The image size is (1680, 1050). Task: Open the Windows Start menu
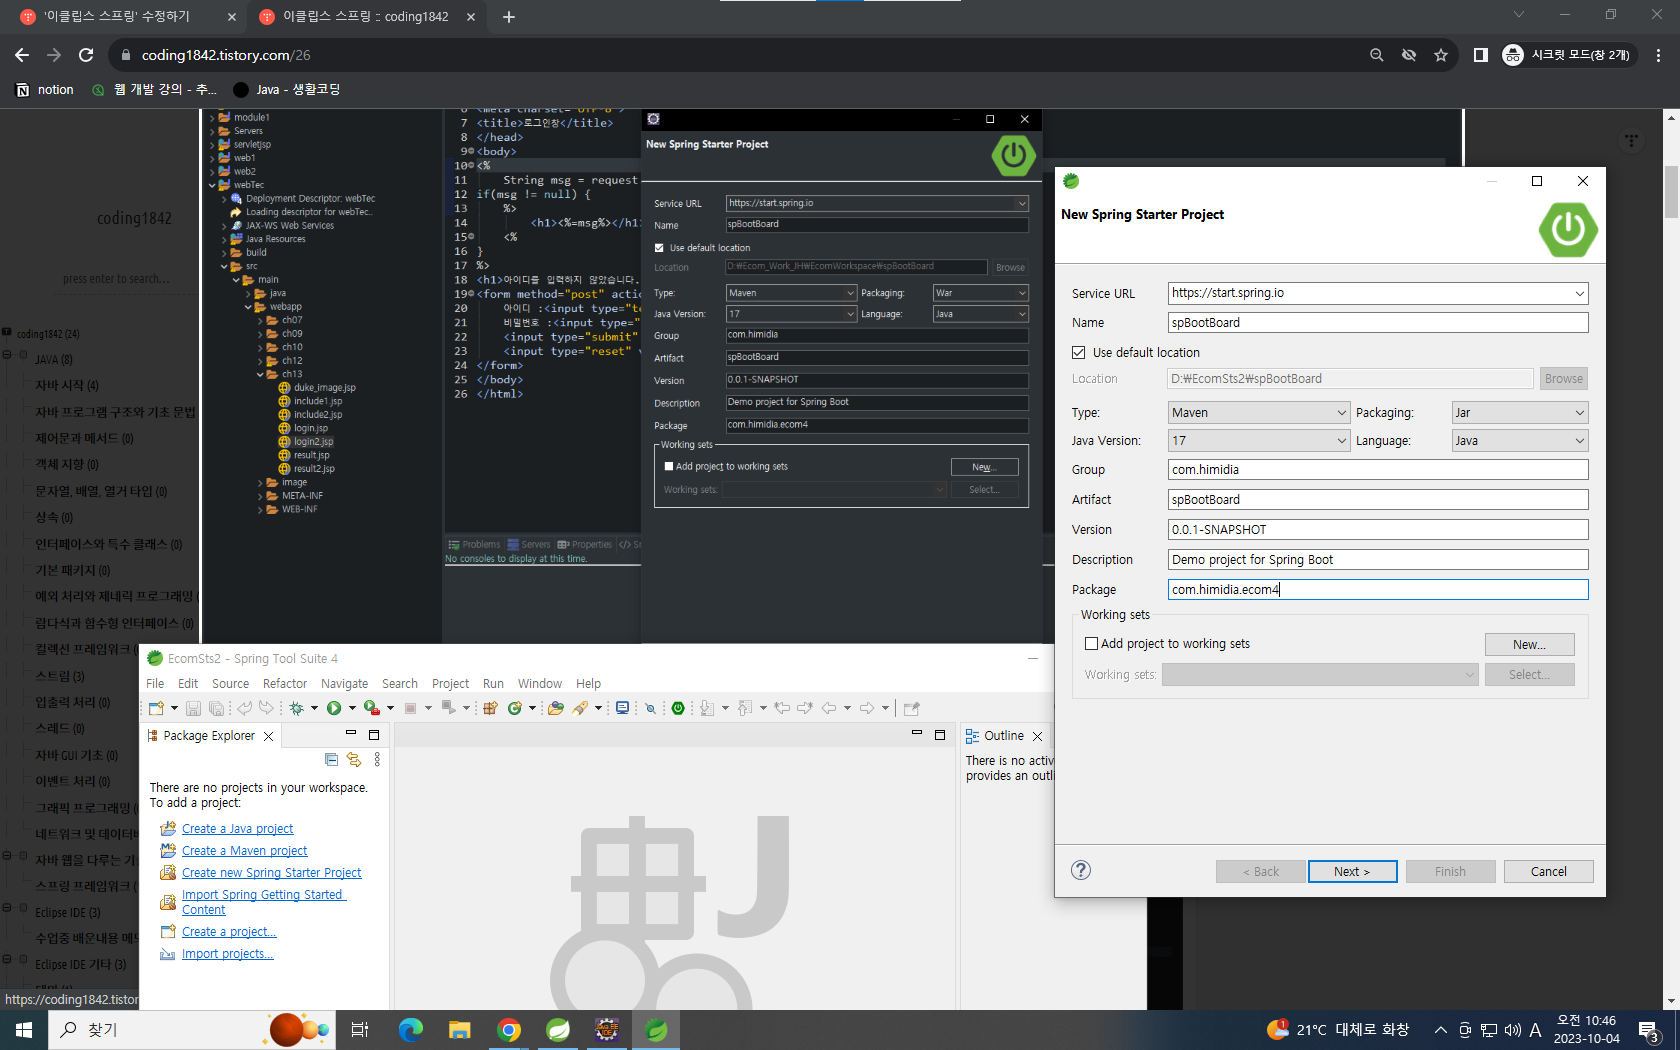(24, 1030)
